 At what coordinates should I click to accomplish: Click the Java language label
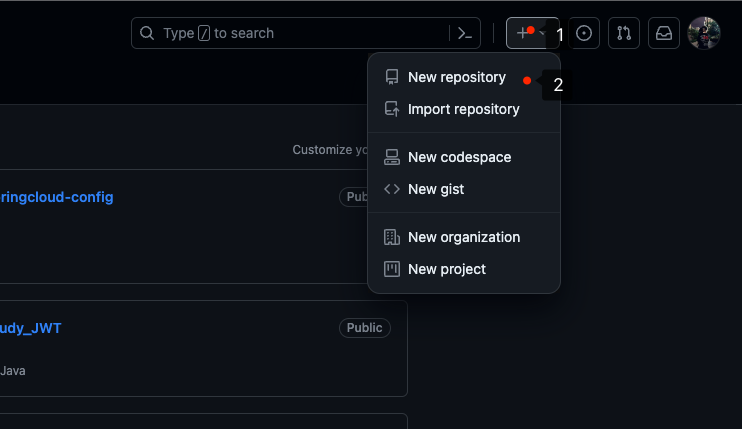pyautogui.click(x=13, y=371)
